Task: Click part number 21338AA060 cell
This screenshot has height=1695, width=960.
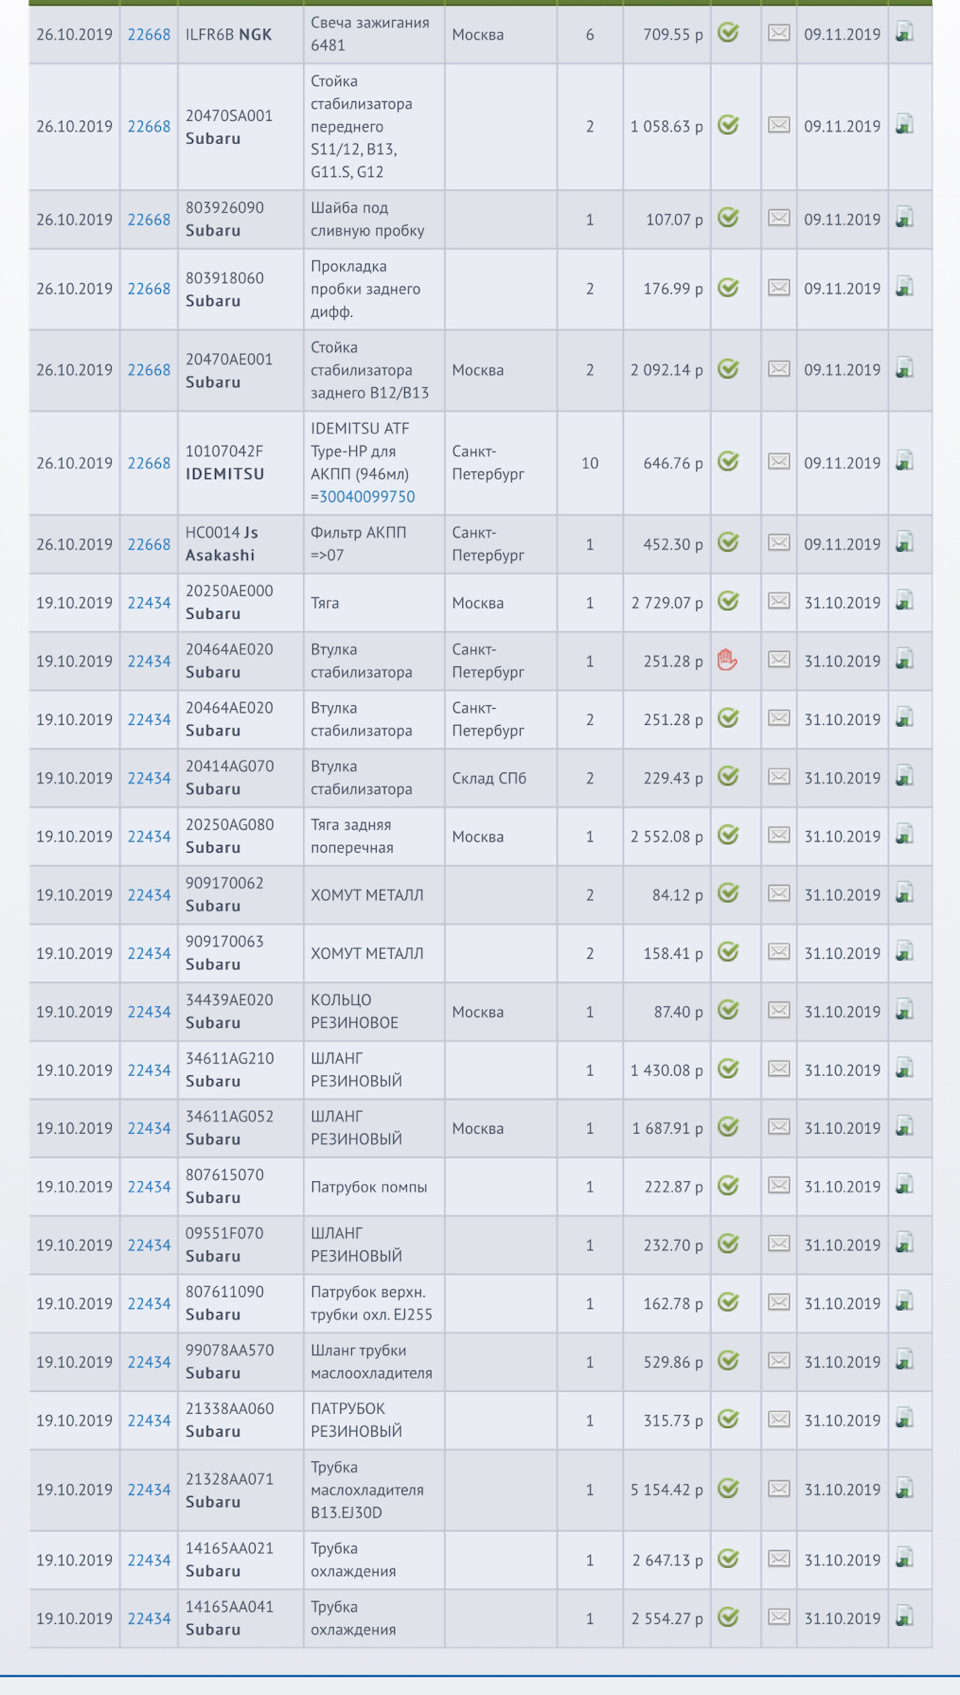Action: 229,1409
